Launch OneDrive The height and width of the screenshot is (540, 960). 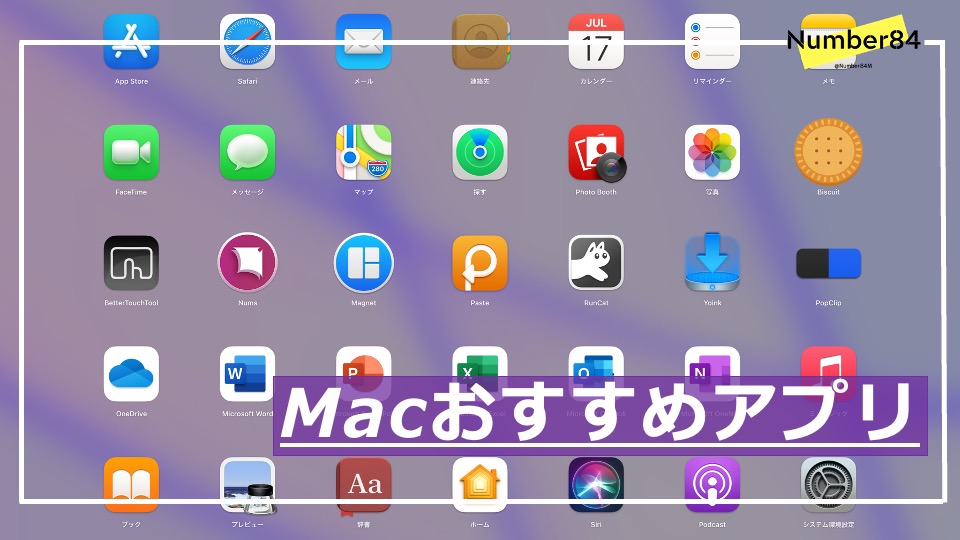click(x=131, y=374)
